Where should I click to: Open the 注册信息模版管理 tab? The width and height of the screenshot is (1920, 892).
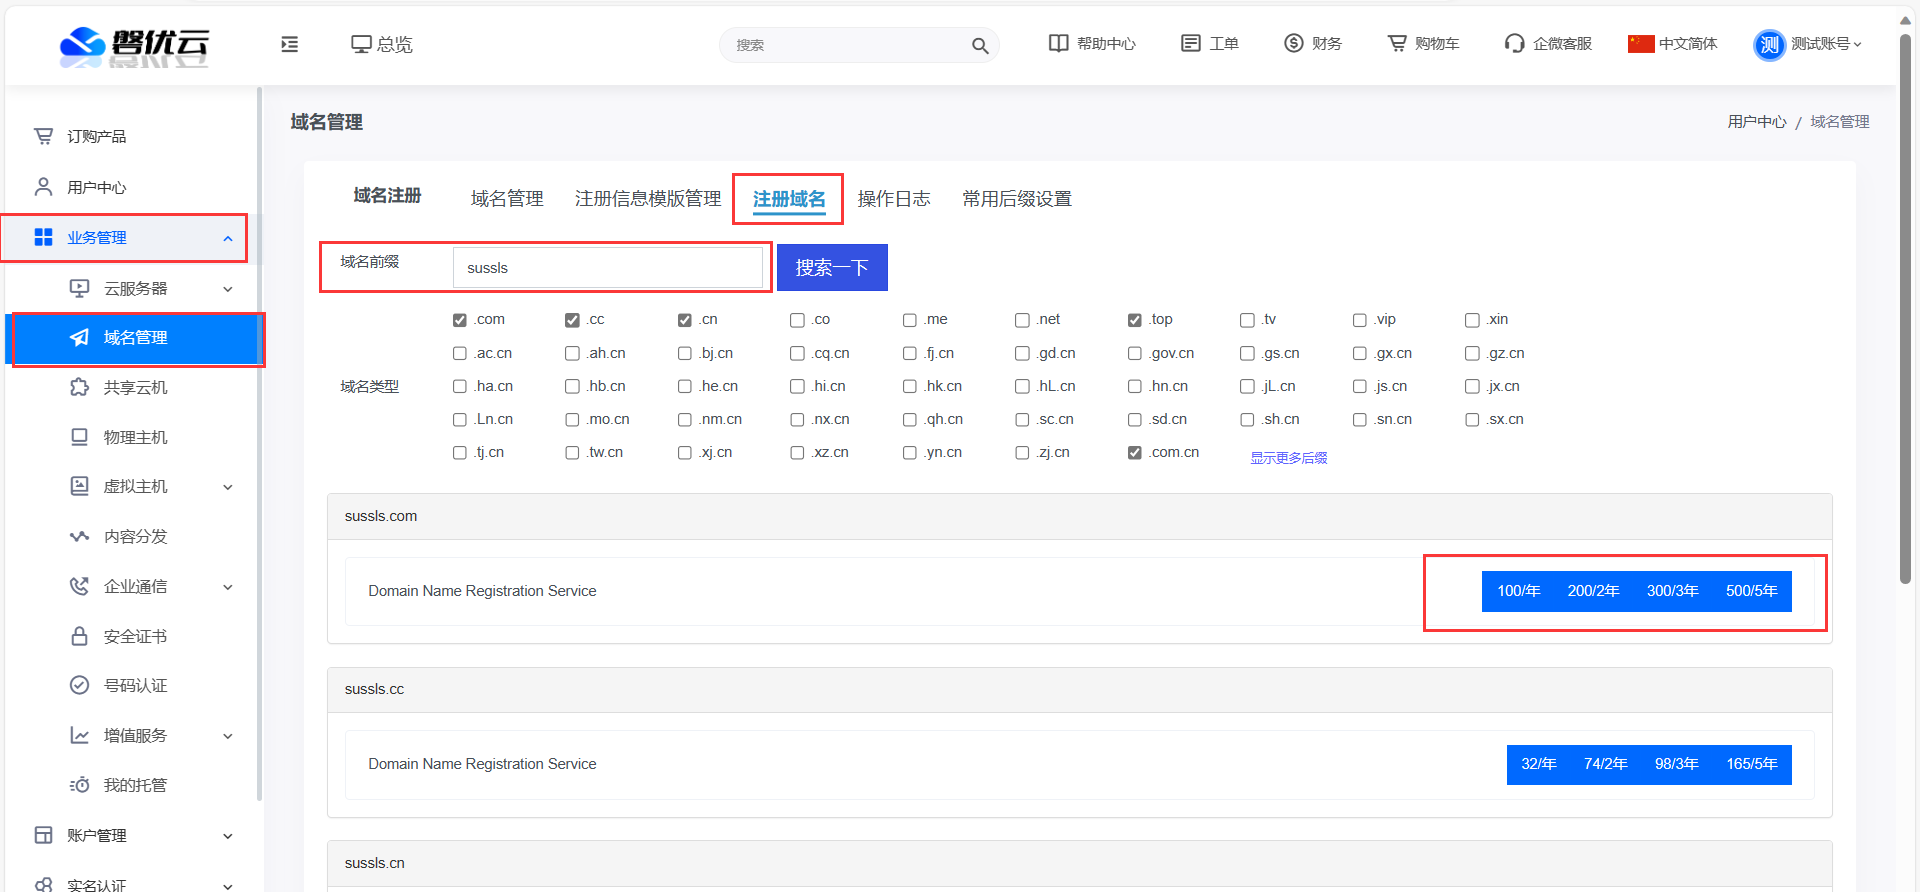pyautogui.click(x=647, y=199)
